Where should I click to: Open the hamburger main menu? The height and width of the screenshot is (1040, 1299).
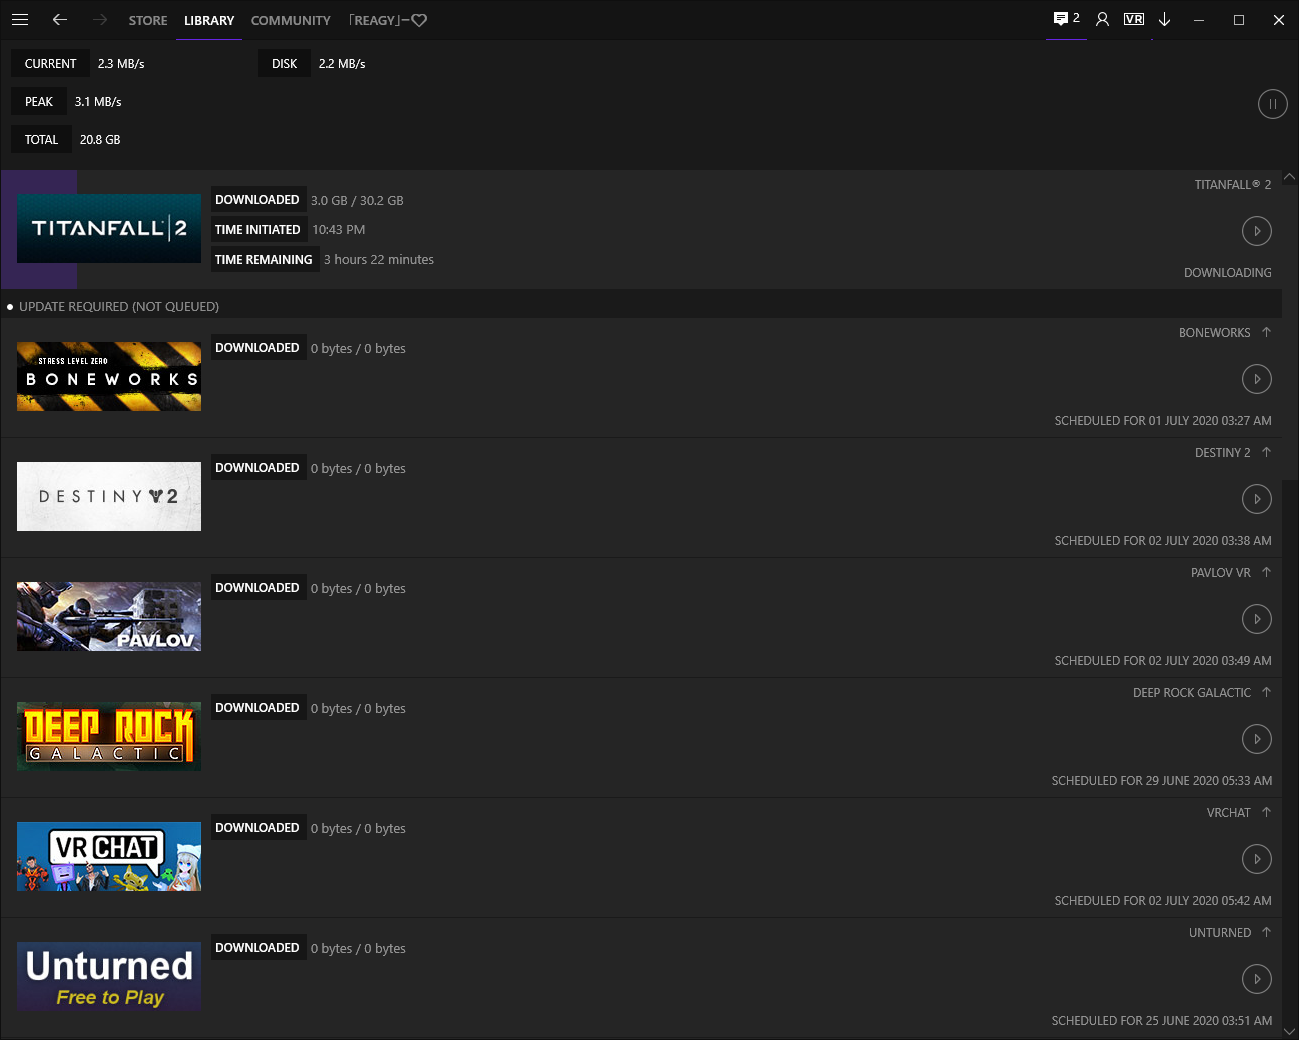click(x=20, y=20)
